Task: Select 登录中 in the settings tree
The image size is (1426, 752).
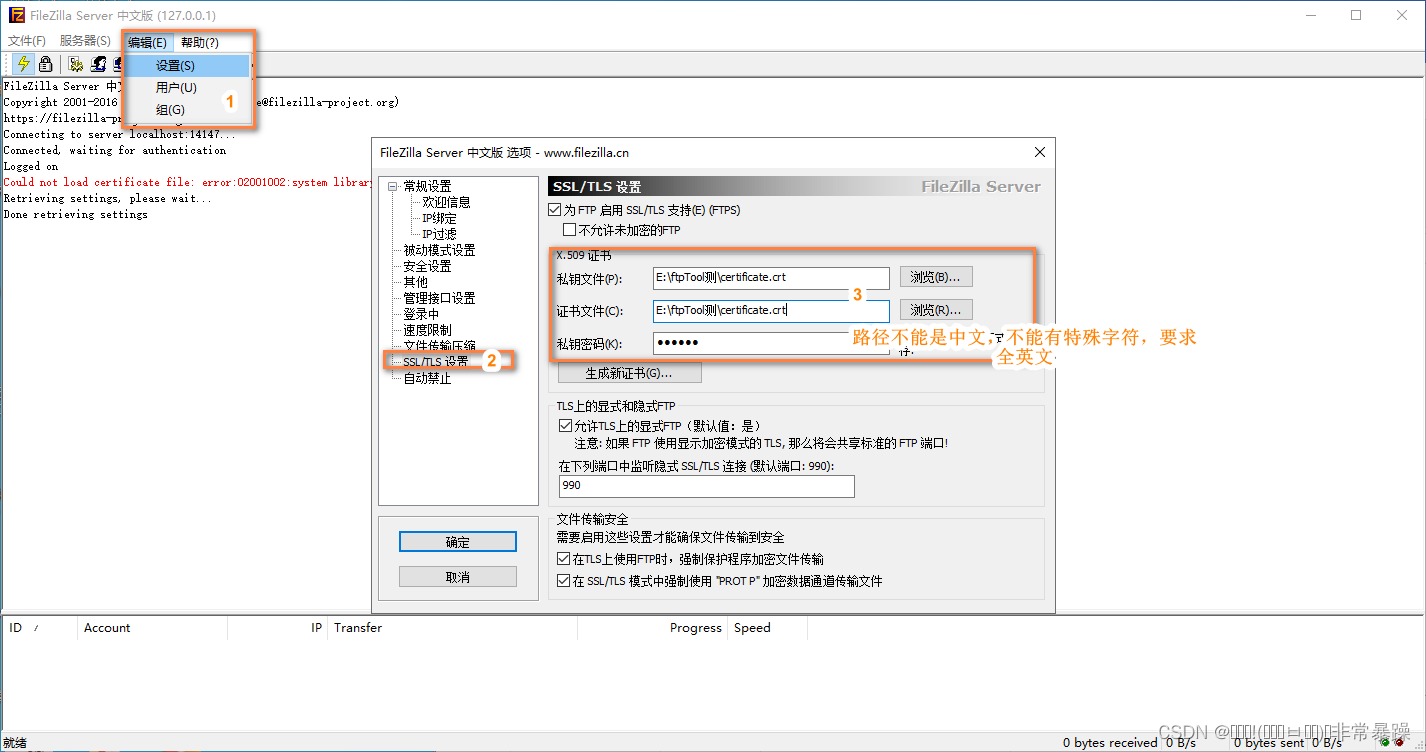Action: [x=421, y=314]
